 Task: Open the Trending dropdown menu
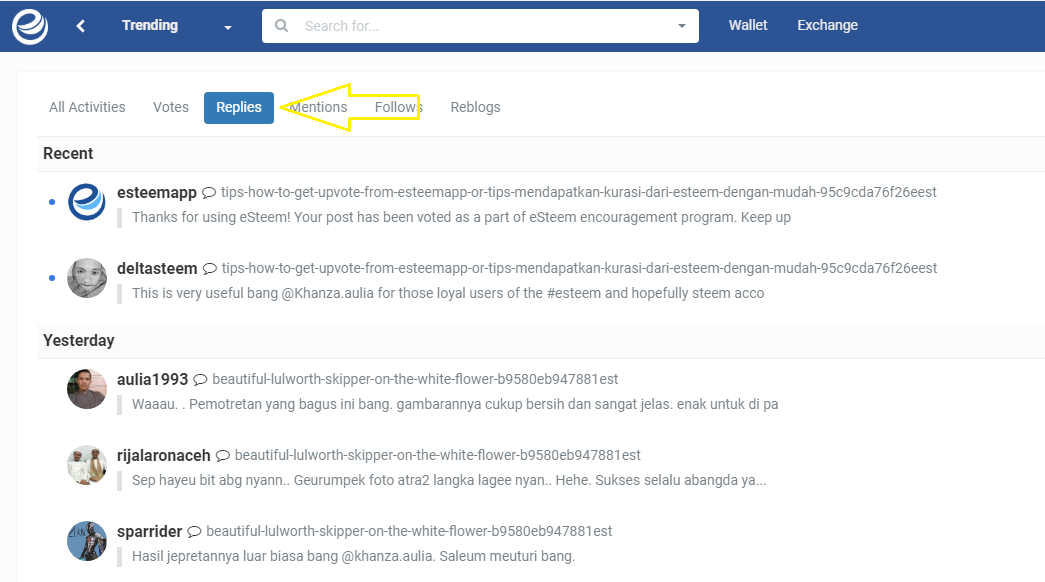point(176,25)
